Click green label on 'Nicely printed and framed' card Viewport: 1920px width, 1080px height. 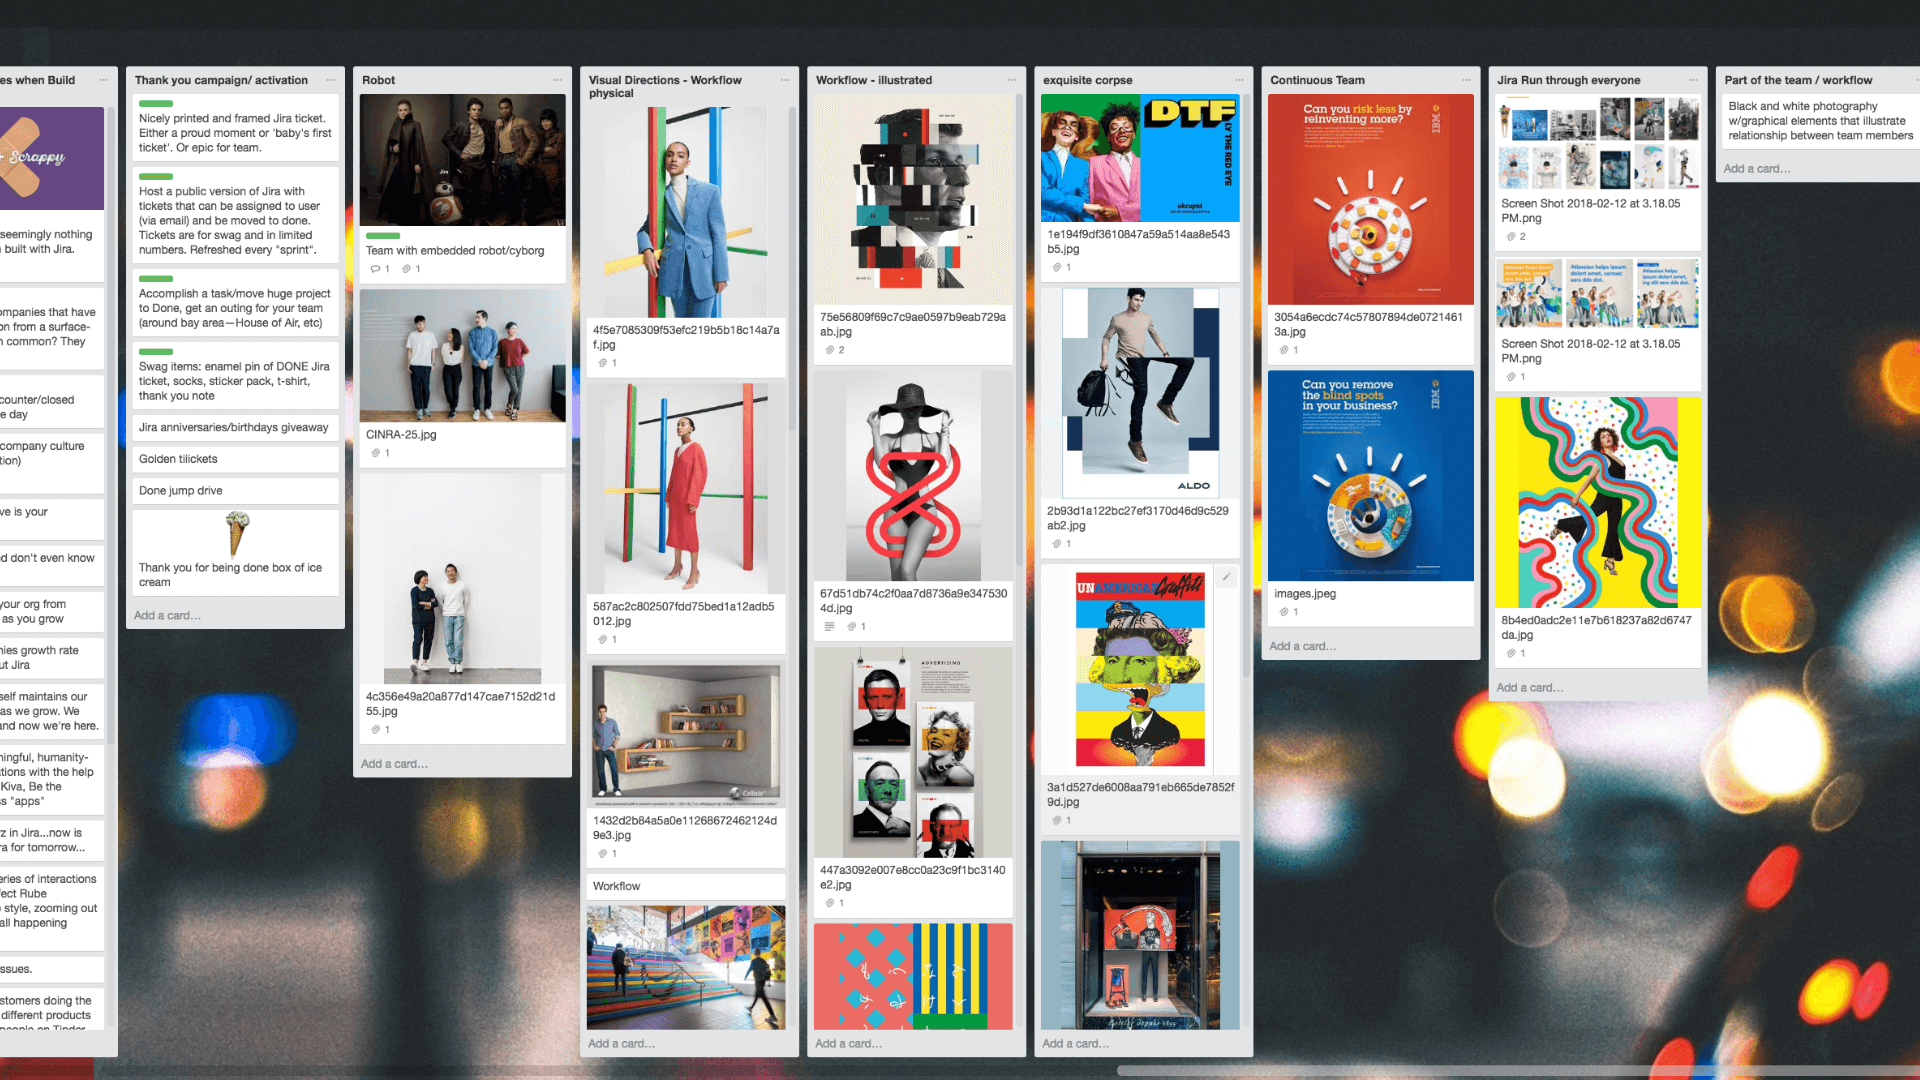click(156, 104)
